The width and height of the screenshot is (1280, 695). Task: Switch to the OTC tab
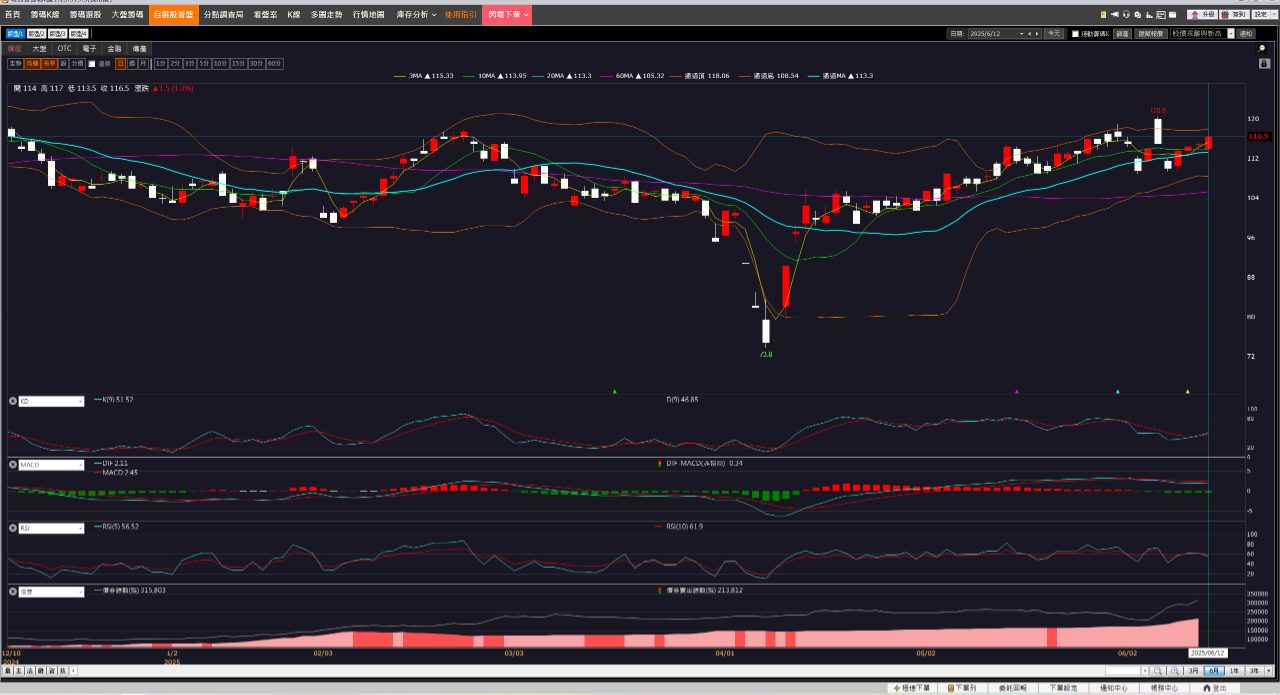tap(64, 48)
